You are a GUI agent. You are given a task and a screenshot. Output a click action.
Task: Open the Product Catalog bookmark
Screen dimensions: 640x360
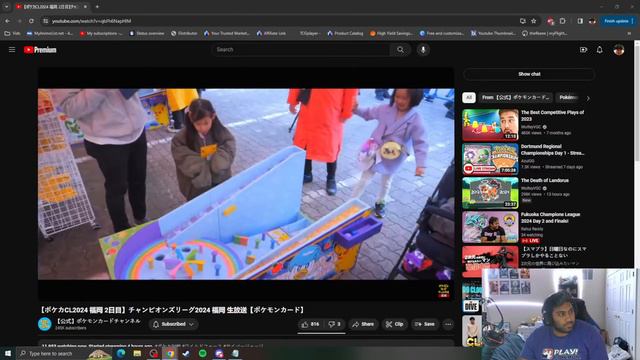(345, 33)
